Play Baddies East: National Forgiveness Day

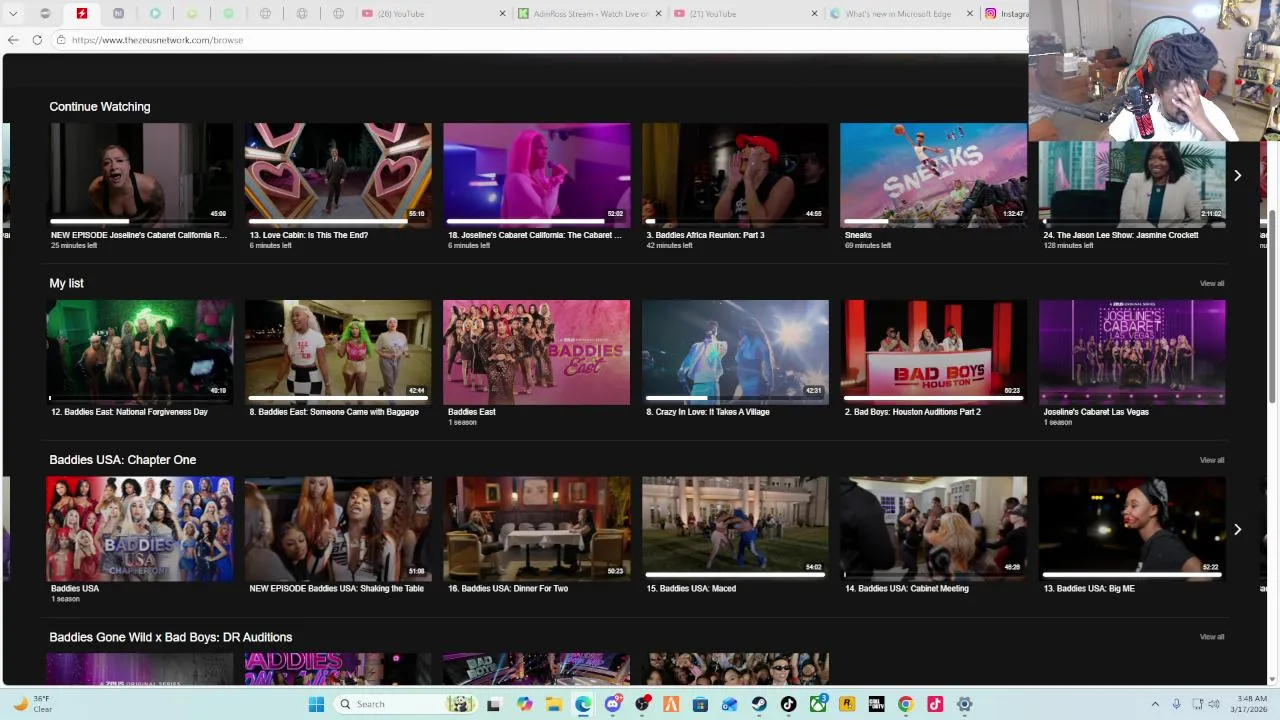coord(140,352)
